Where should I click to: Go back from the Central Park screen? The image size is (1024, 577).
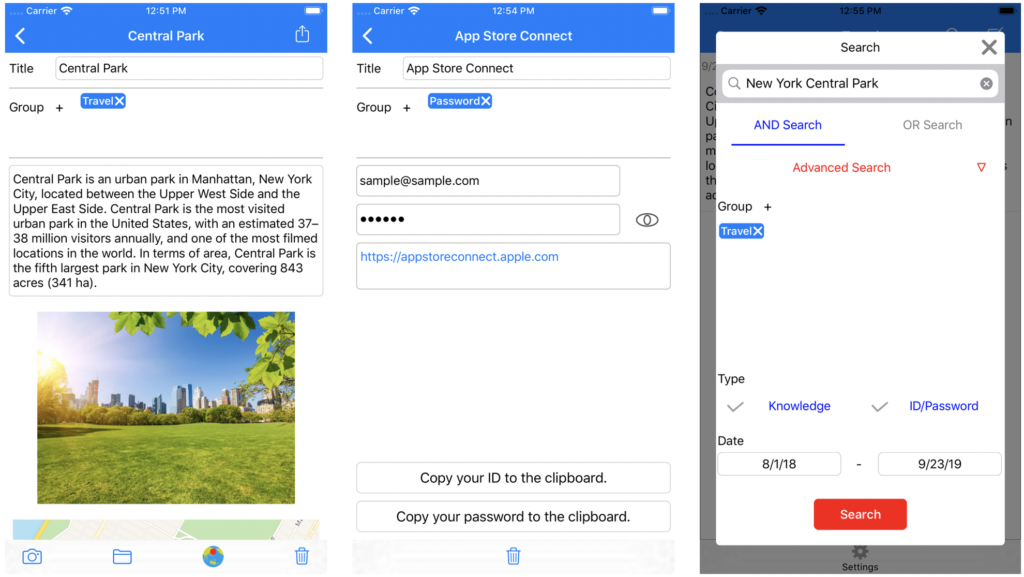click(x=21, y=36)
